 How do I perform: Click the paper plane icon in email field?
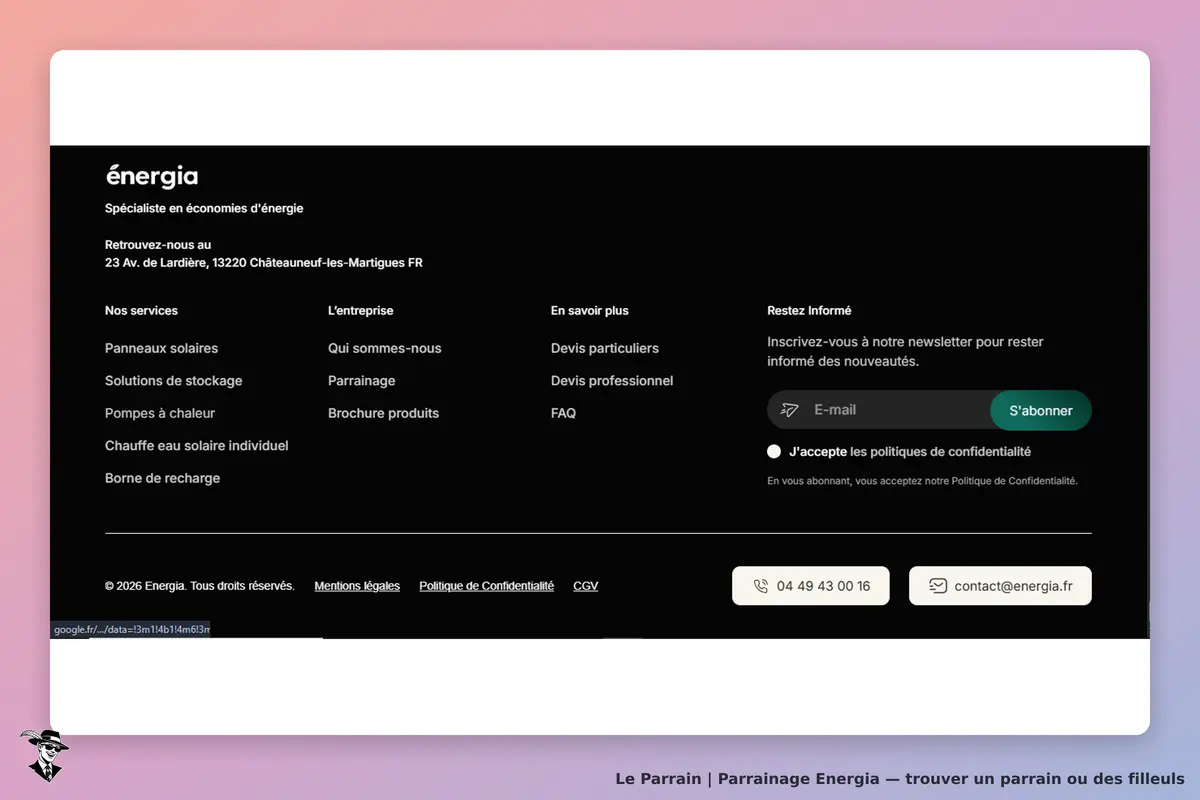click(790, 410)
